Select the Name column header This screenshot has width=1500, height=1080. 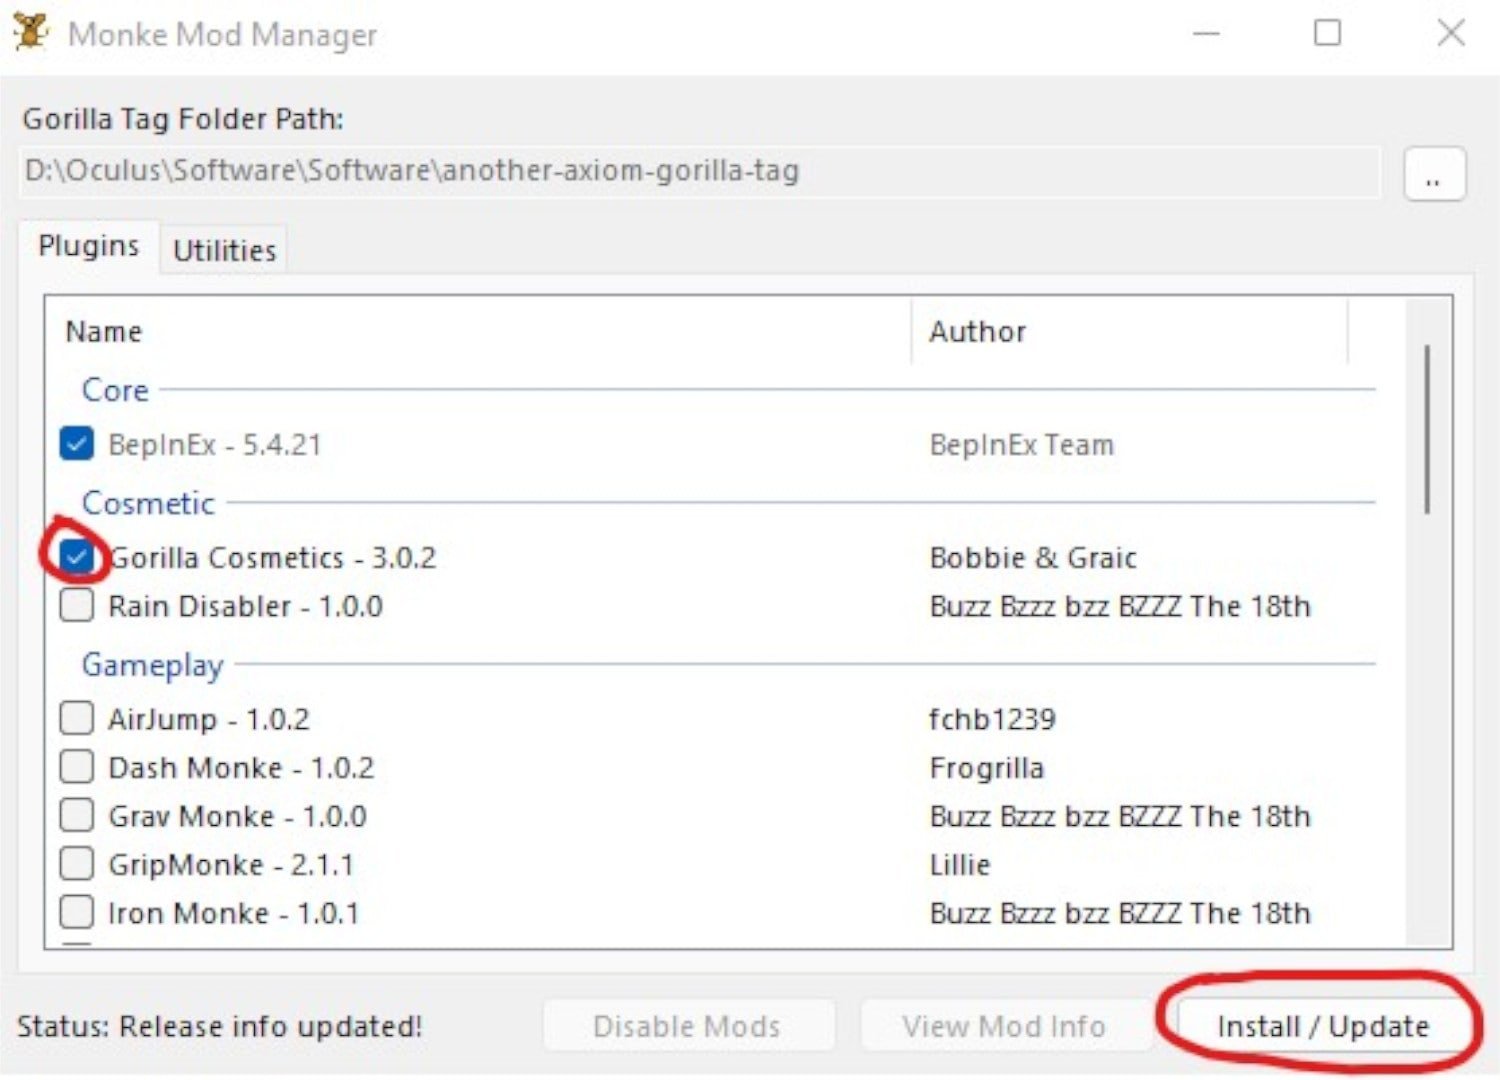pyautogui.click(x=103, y=331)
